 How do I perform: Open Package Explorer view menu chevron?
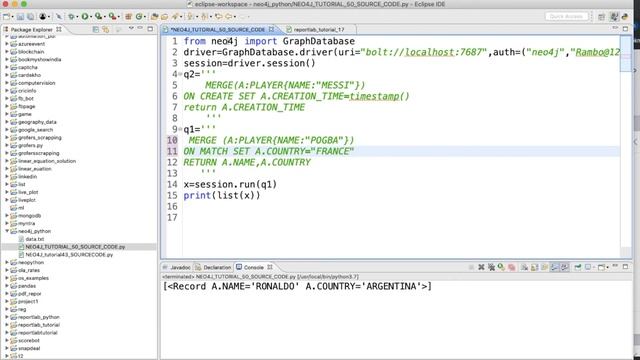point(131,29)
